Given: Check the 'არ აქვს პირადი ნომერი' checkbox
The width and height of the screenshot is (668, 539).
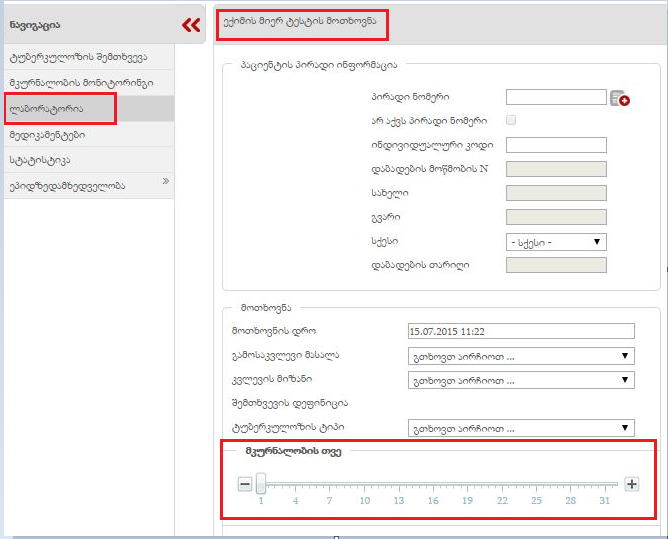Looking at the screenshot, I should 512,120.
